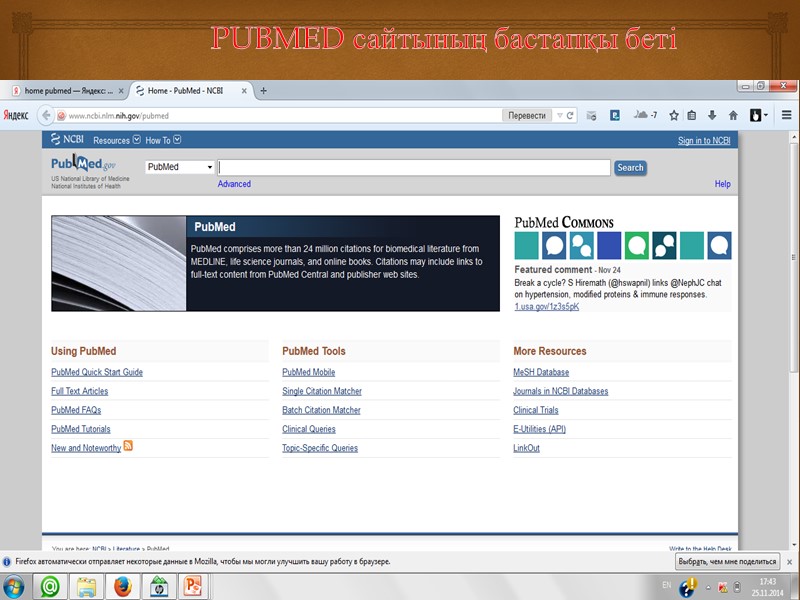Open PubMed Mobile link
The image size is (800, 600).
click(309, 372)
